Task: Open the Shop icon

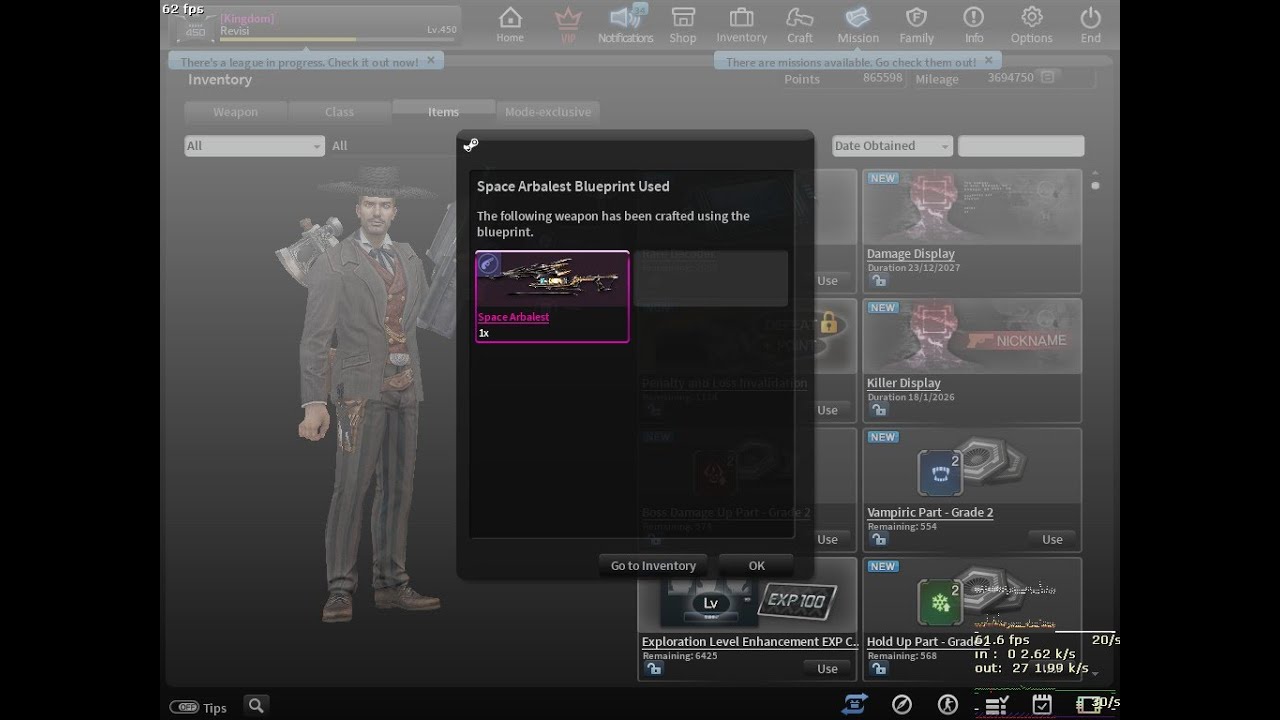Action: (683, 17)
